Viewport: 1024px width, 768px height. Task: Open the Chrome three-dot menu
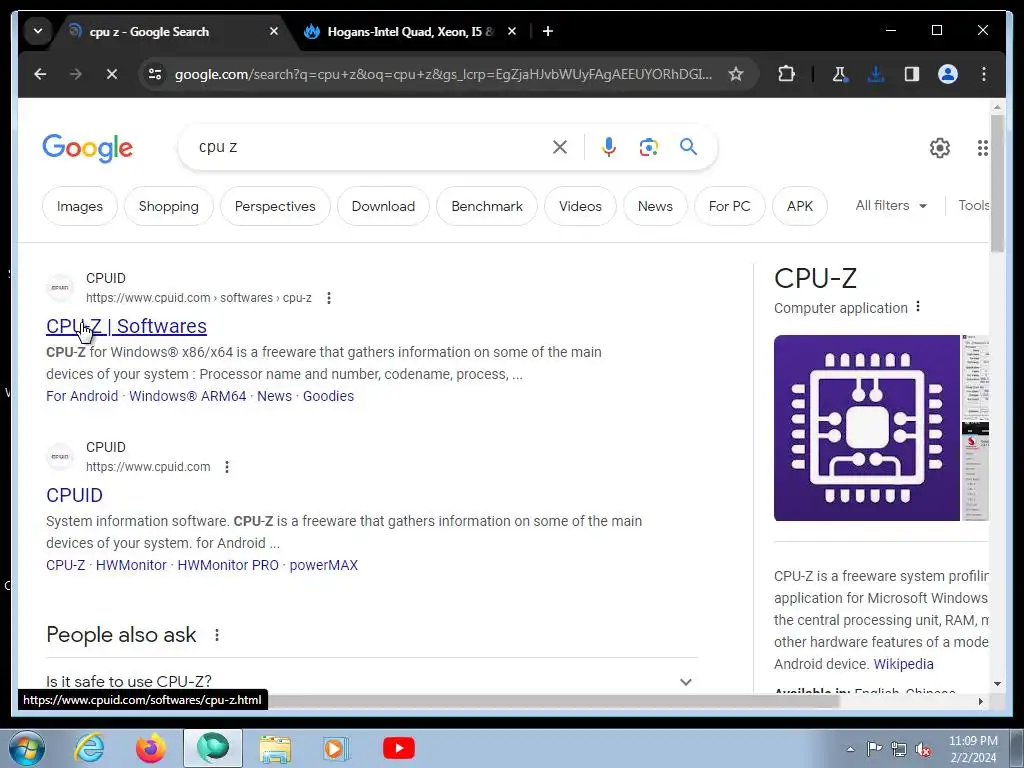pyautogui.click(x=984, y=74)
